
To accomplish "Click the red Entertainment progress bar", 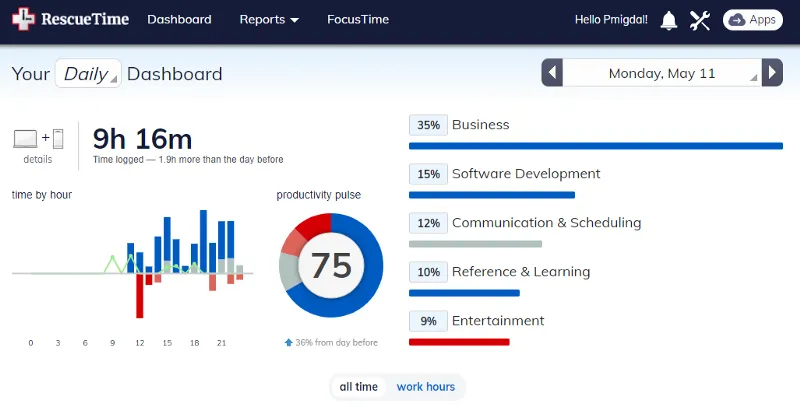I will pos(459,342).
